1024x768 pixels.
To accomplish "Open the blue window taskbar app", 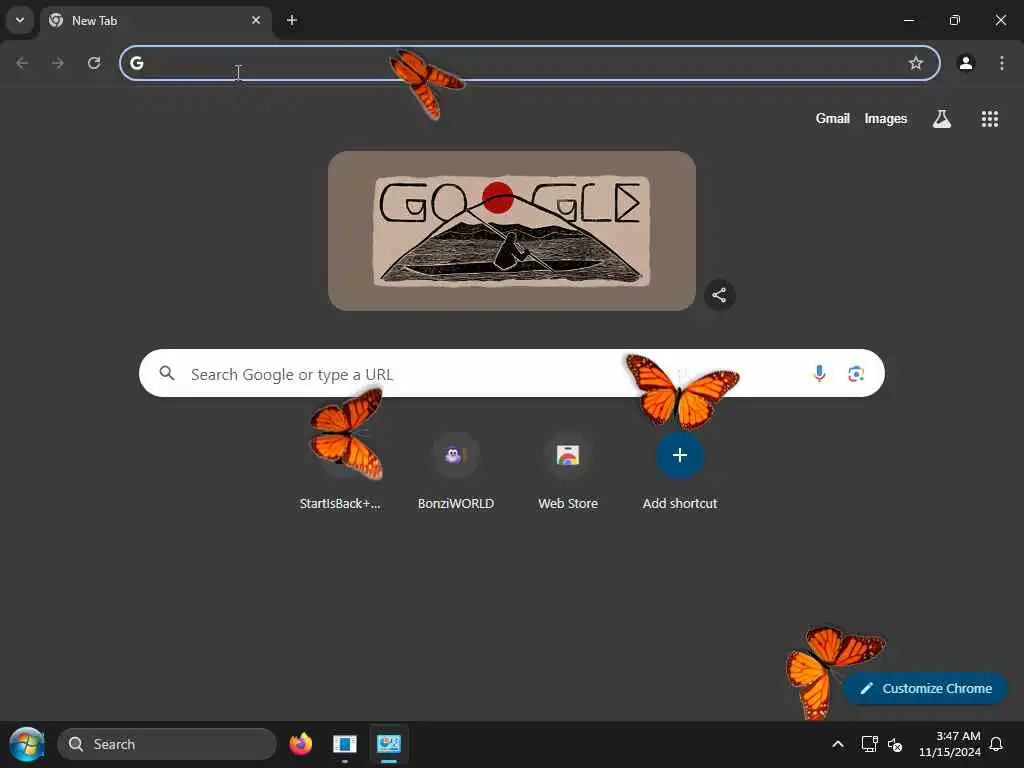I will pos(345,744).
